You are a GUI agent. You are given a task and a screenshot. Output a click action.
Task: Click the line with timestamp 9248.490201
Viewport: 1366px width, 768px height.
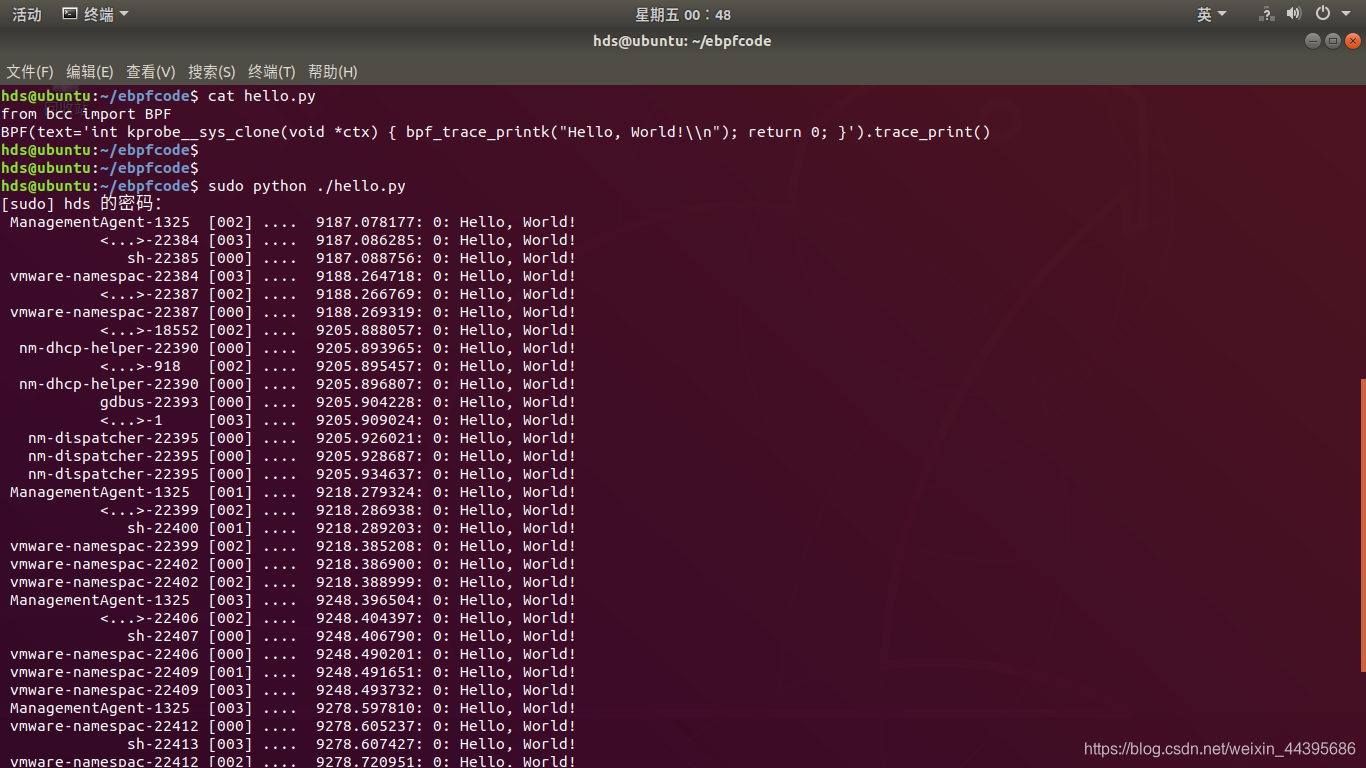click(x=292, y=654)
